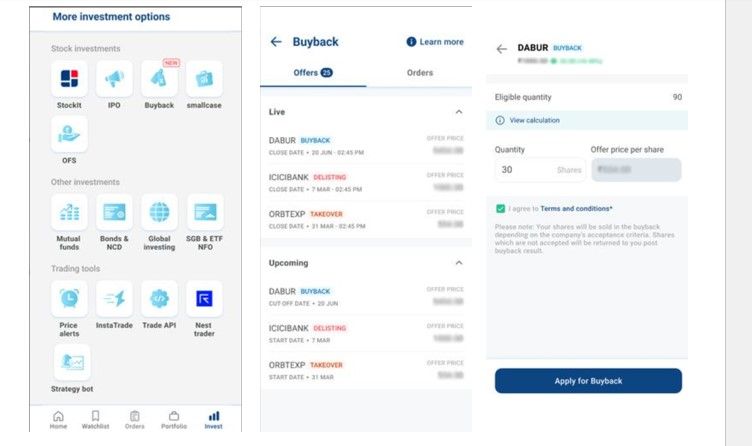
Task: Select the smallcase icon
Action: tap(204, 79)
